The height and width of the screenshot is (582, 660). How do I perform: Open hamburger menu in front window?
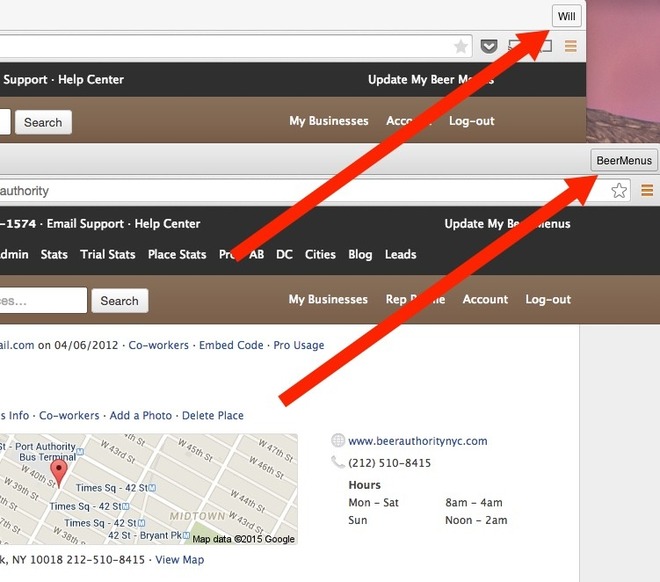click(647, 190)
